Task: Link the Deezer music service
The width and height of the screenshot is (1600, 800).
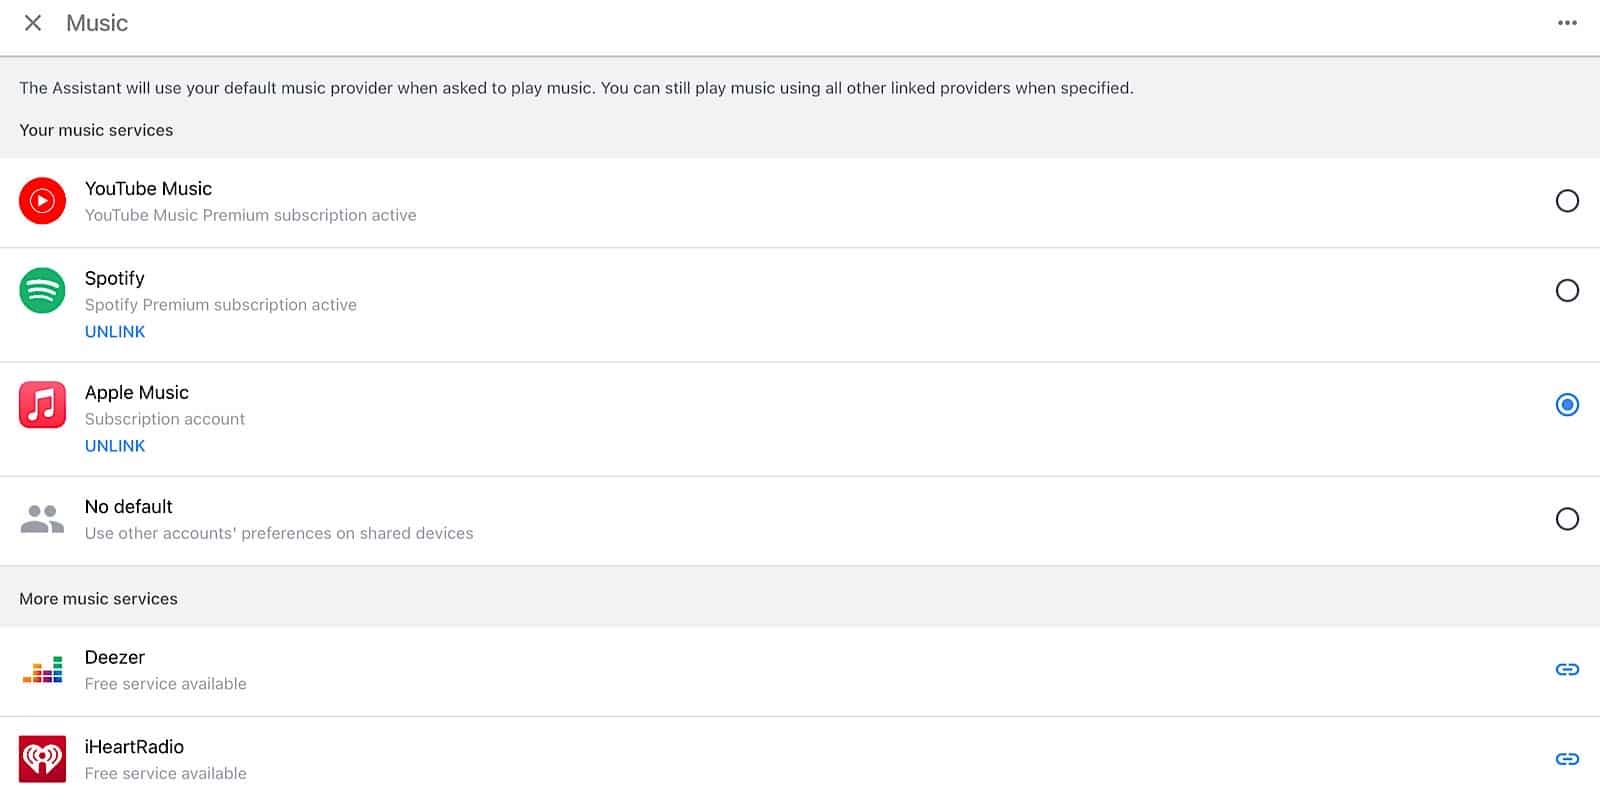Action: coord(1568,669)
